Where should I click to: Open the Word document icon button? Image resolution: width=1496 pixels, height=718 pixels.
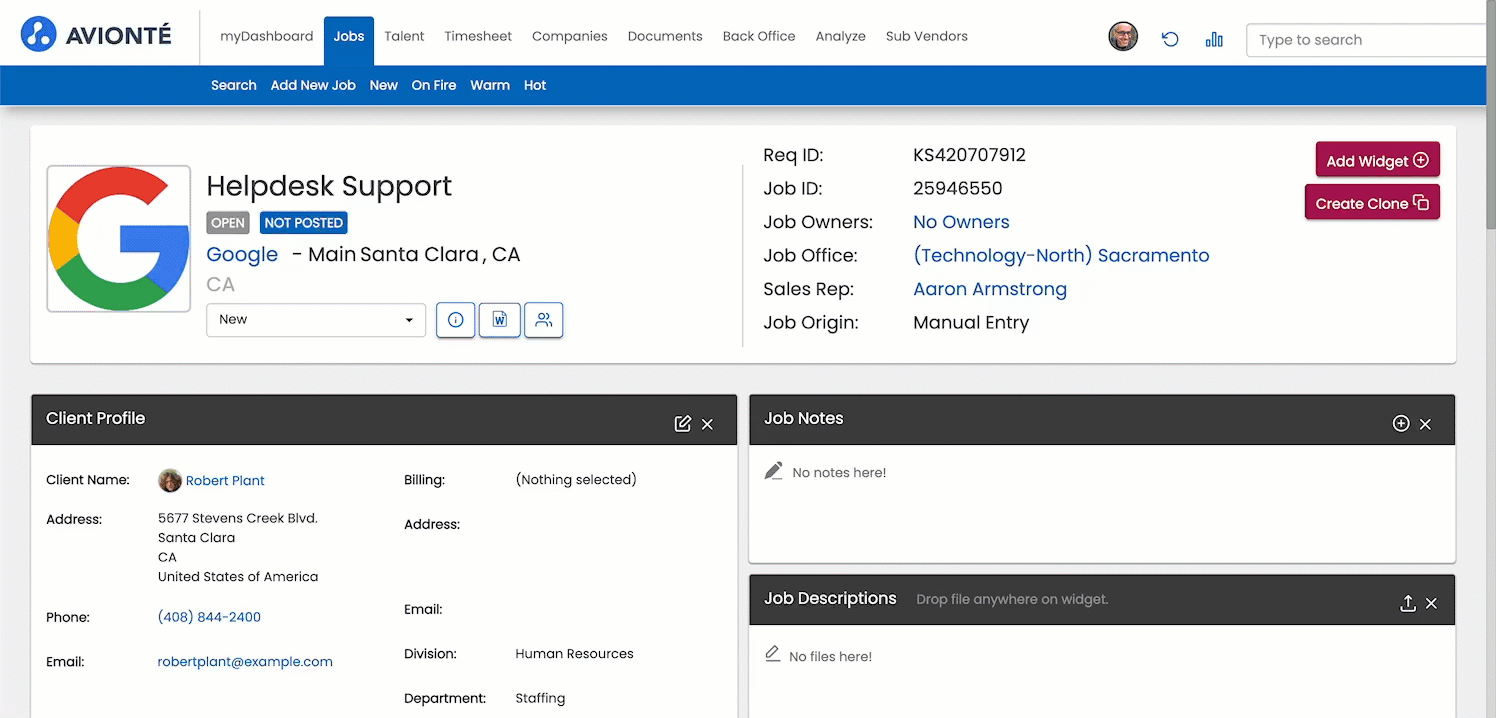click(500, 320)
